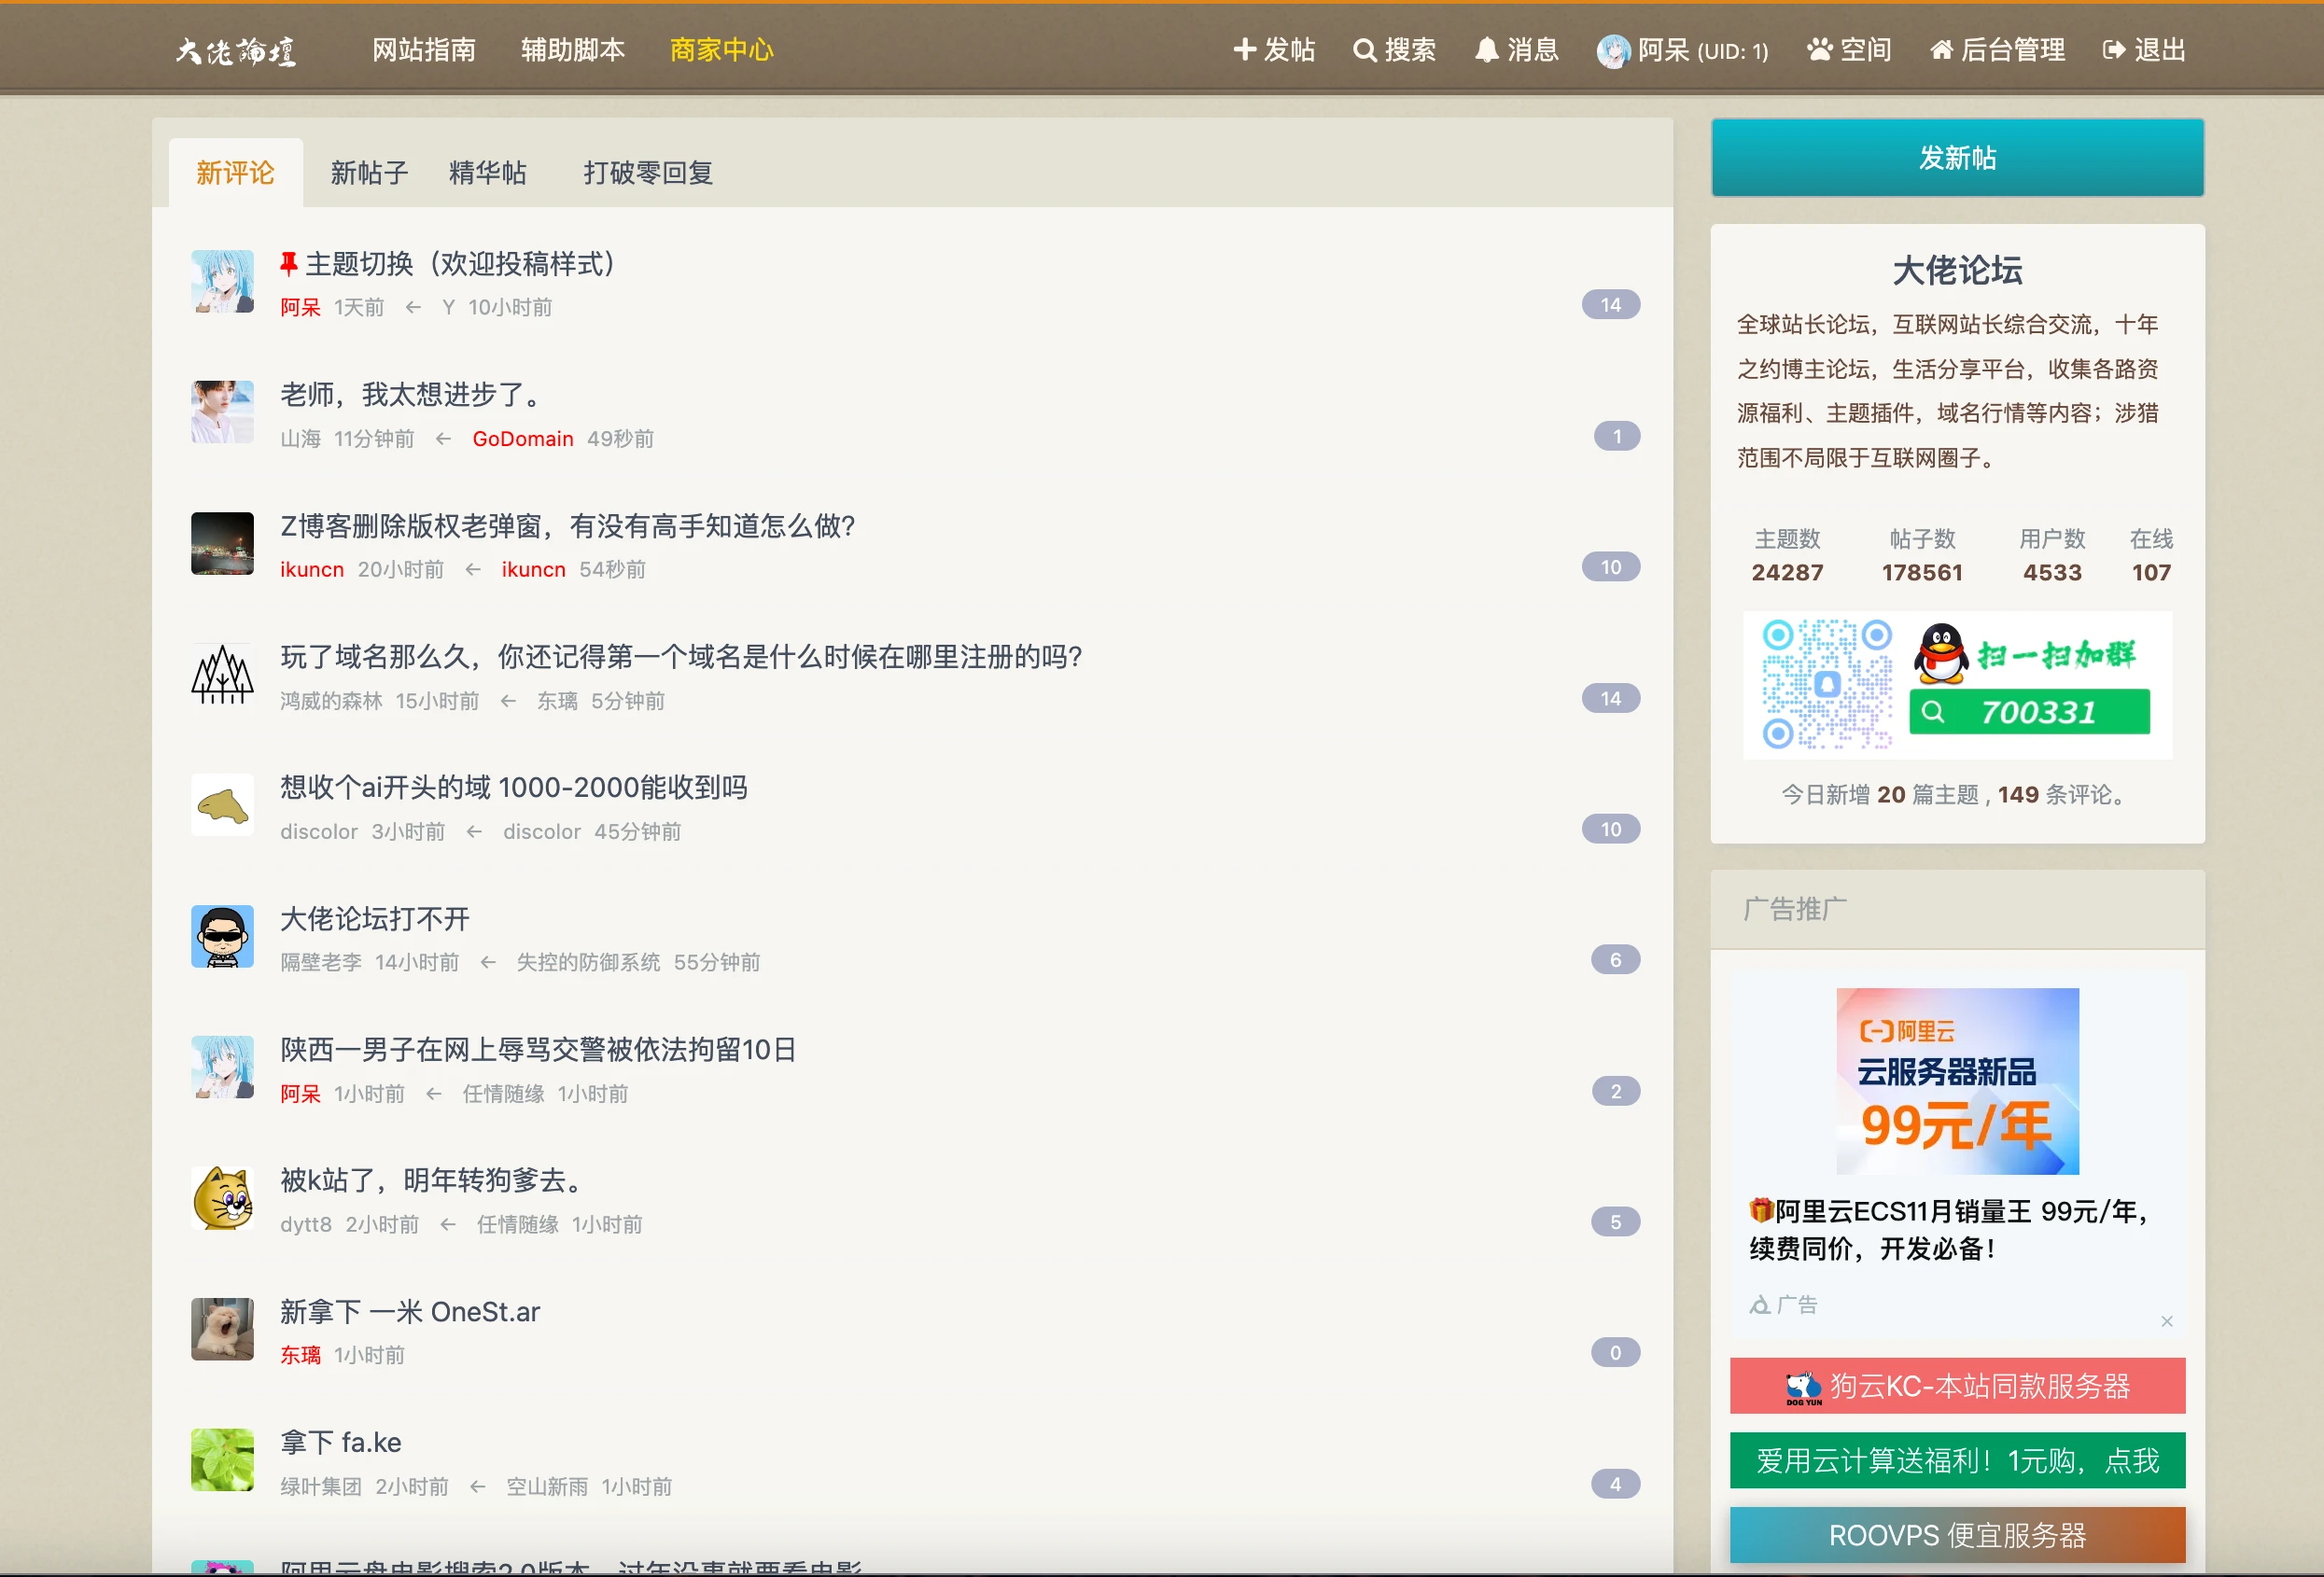Open post 拿下 fa.ke
This screenshot has width=2324, height=1577.
pyautogui.click(x=341, y=1443)
